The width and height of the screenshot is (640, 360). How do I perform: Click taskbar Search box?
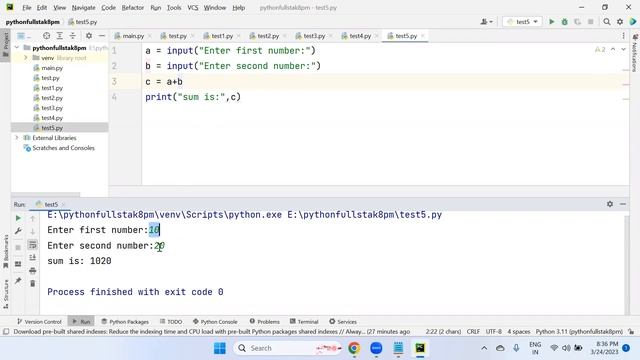[x=288, y=348]
